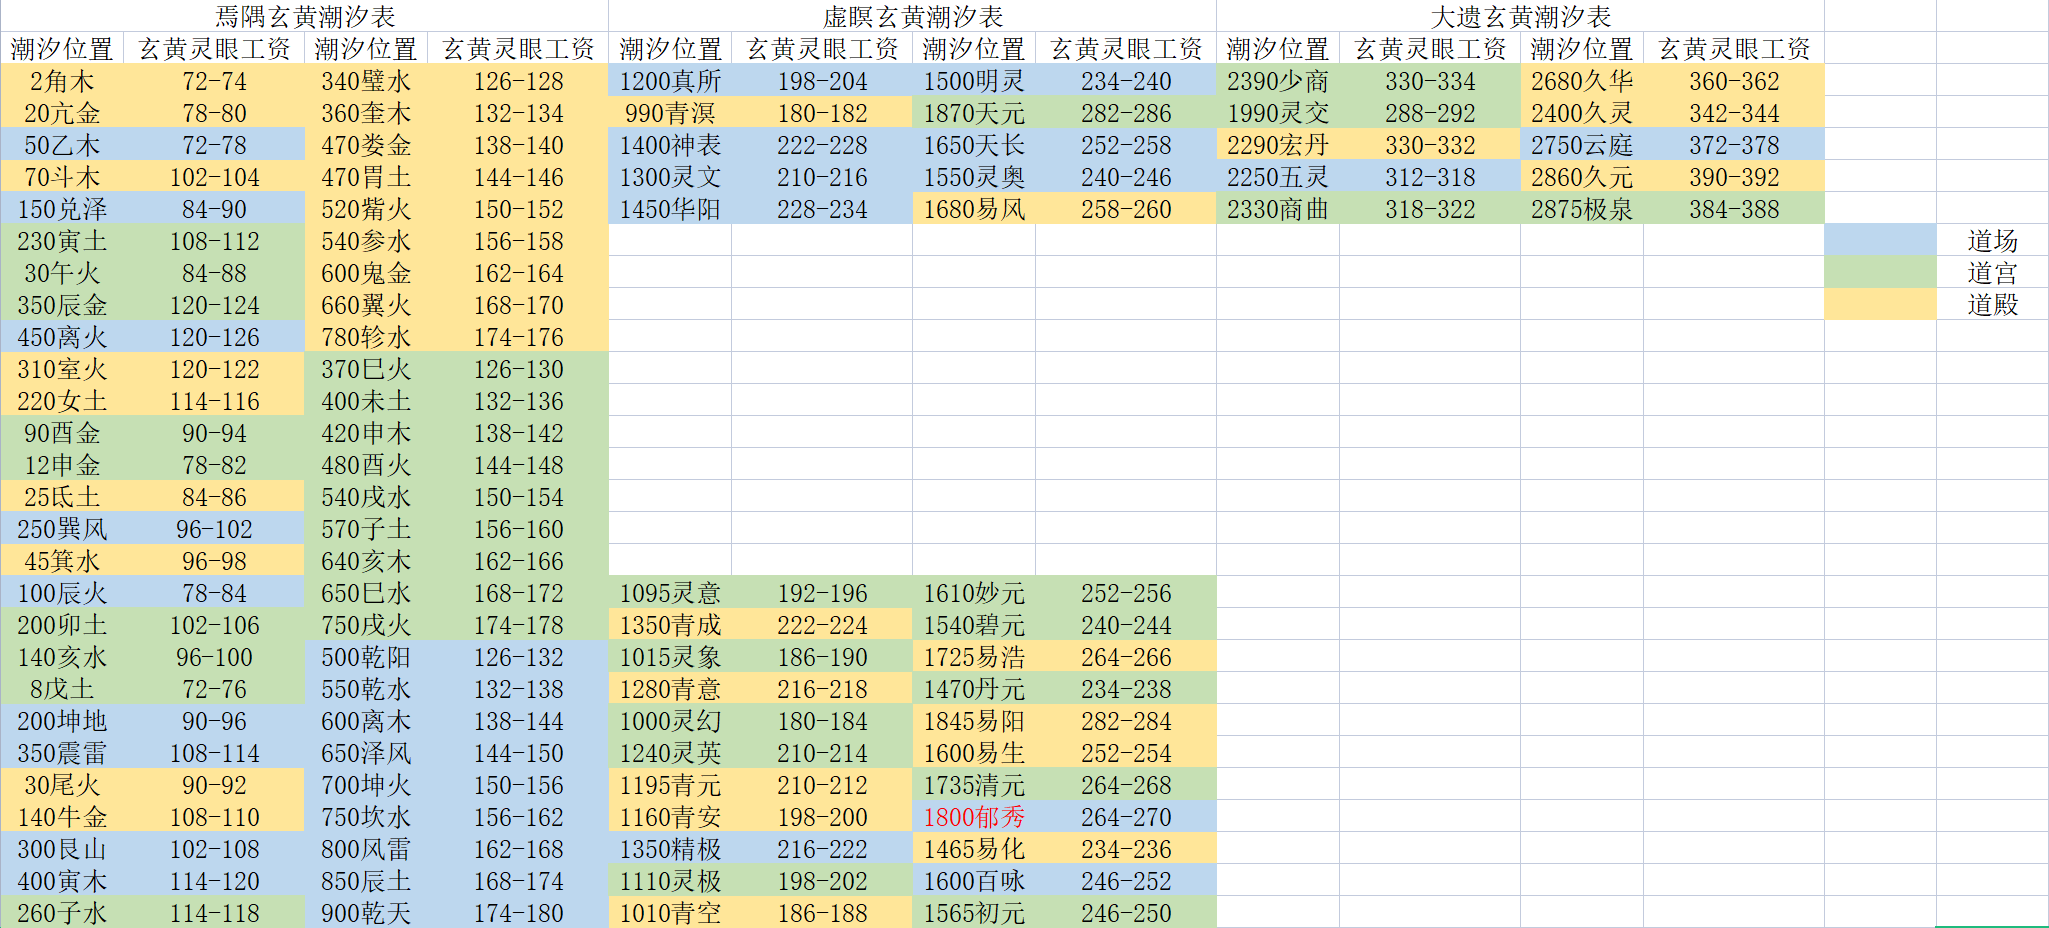
Task: Click the cell 990青溟
Action: click(x=670, y=112)
